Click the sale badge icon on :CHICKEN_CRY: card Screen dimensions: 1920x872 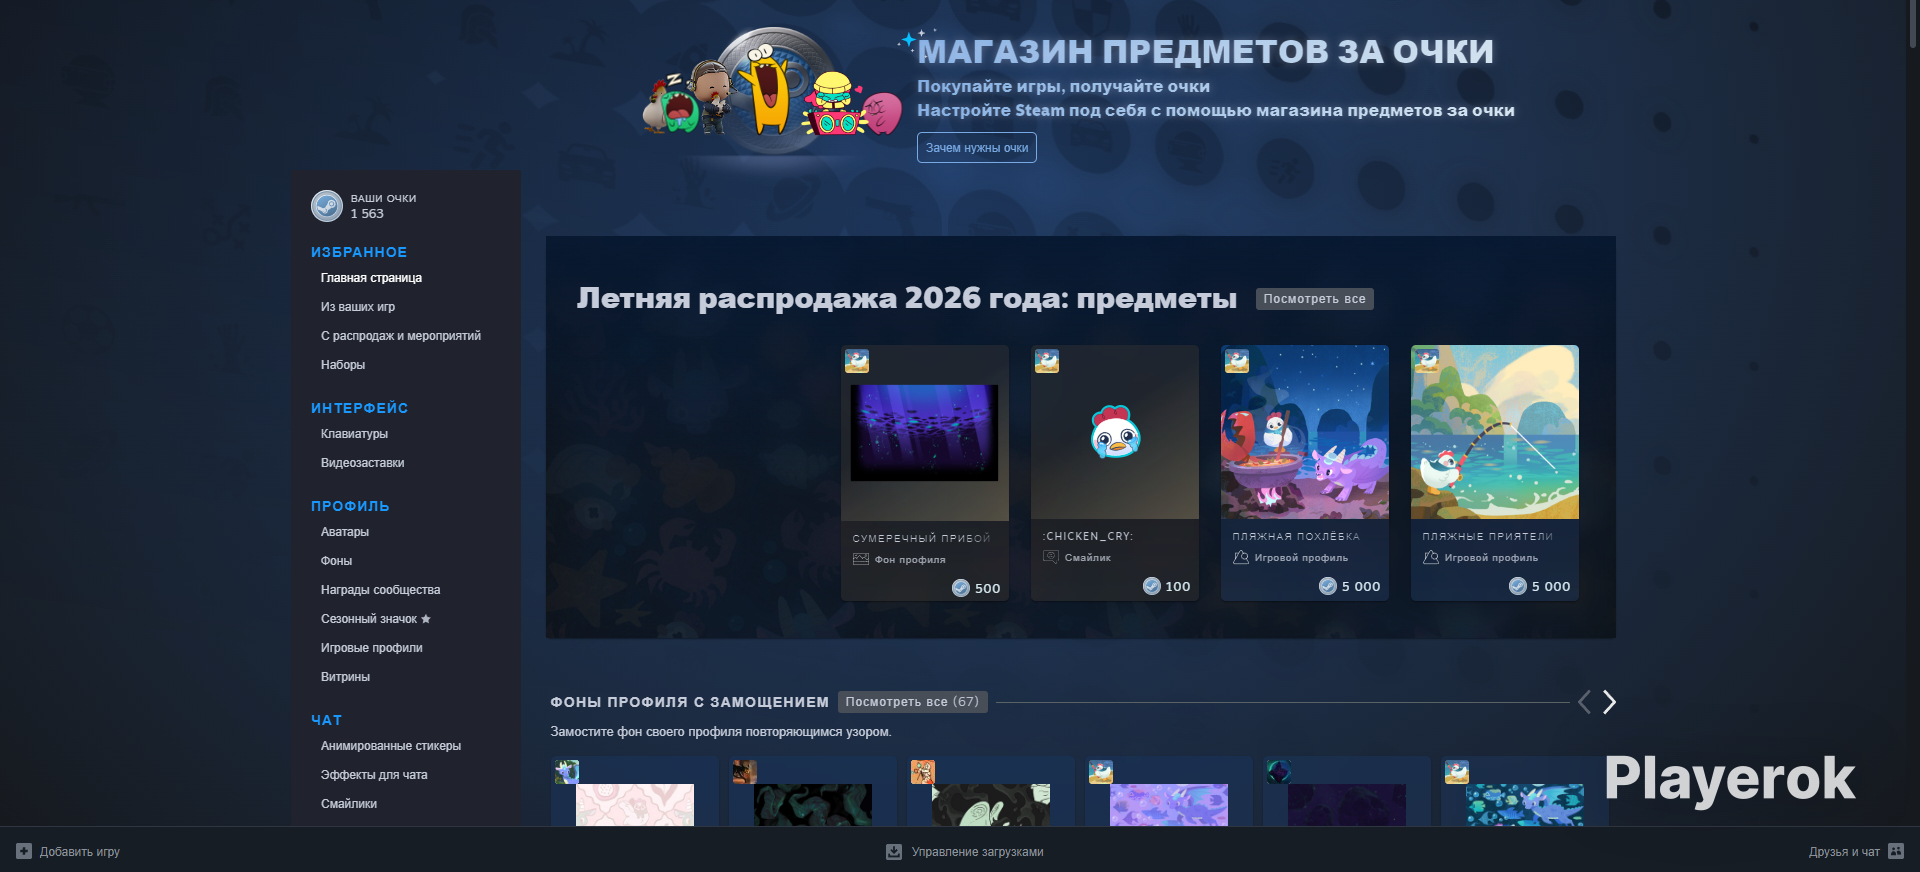coord(1047,361)
